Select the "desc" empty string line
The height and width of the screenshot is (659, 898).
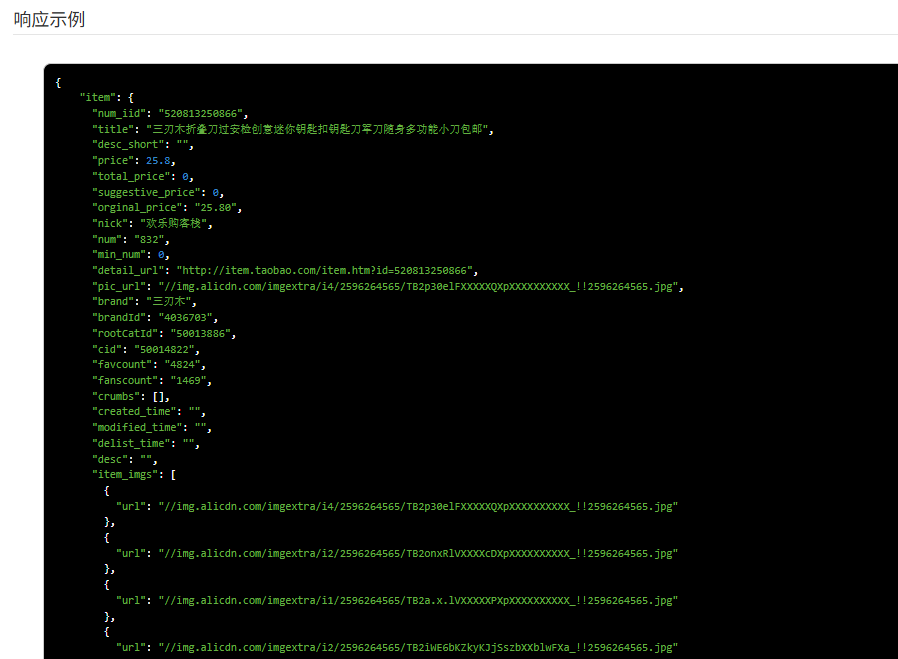point(124,459)
